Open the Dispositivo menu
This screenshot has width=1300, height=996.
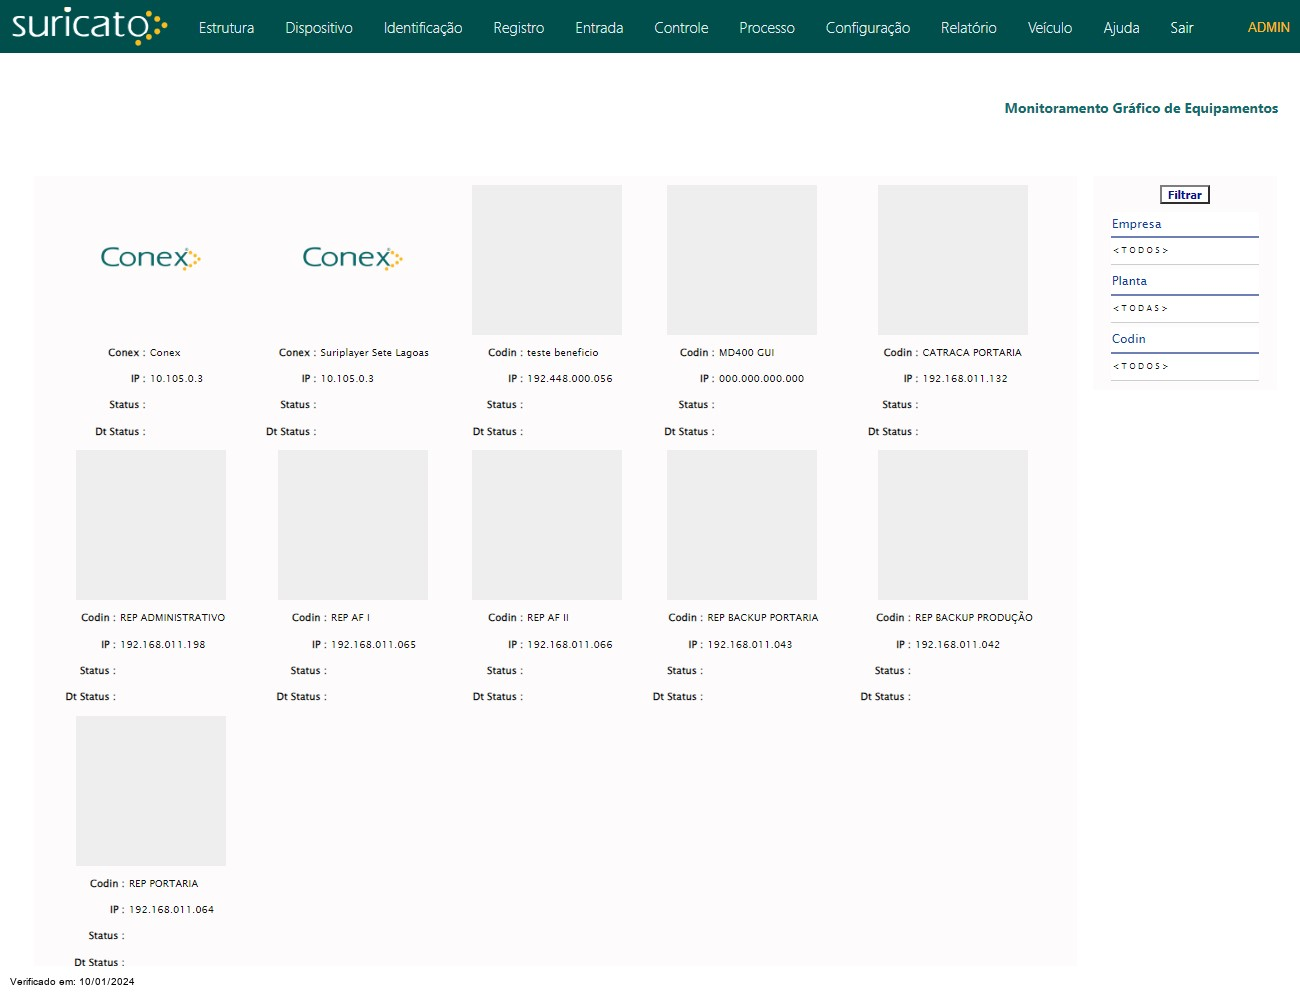[319, 28]
